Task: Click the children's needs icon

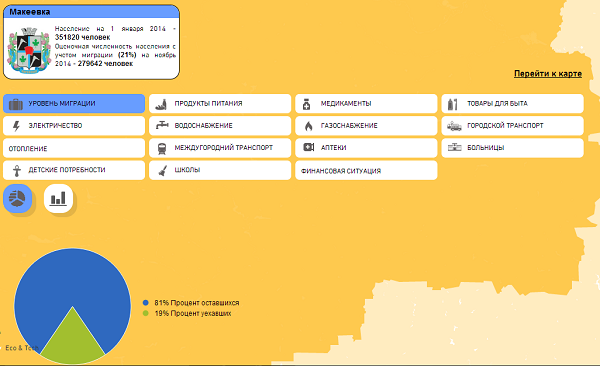Action: [x=16, y=170]
